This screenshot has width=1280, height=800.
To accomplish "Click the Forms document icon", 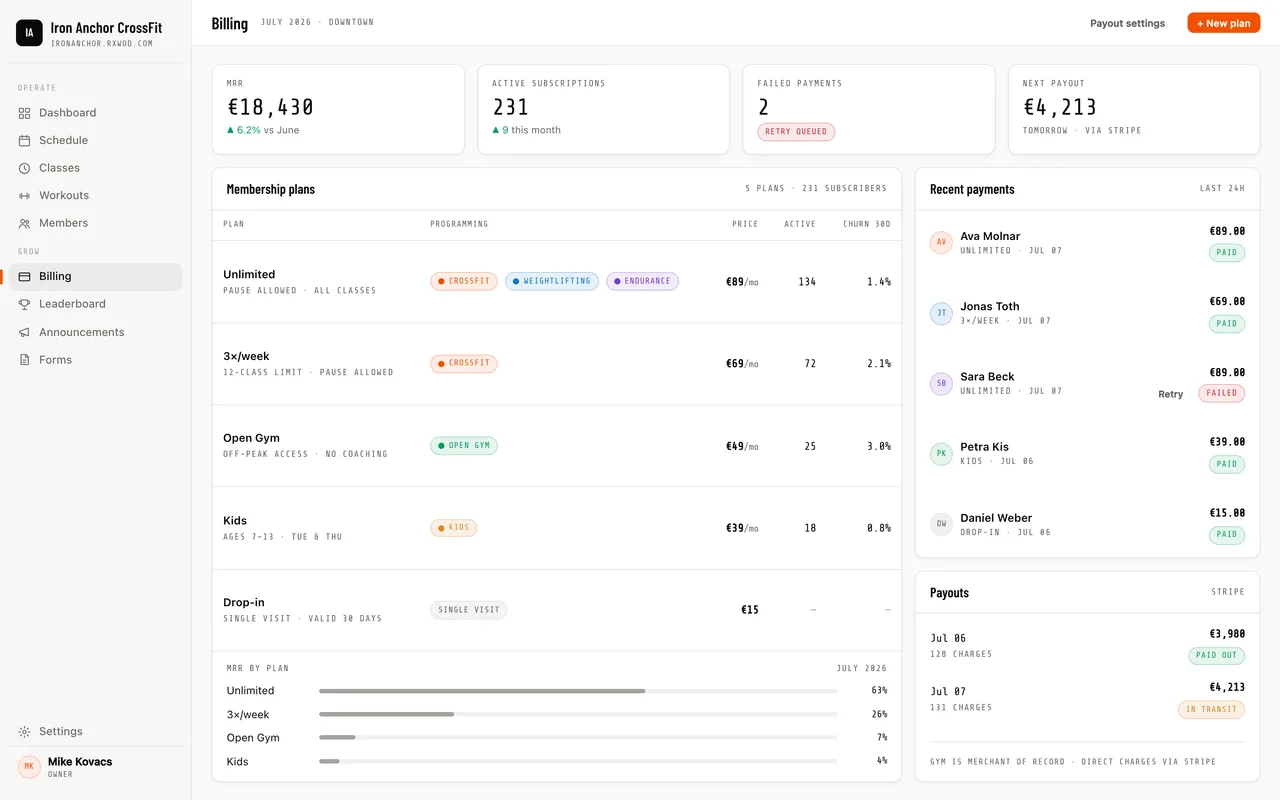I will pyautogui.click(x=25, y=360).
